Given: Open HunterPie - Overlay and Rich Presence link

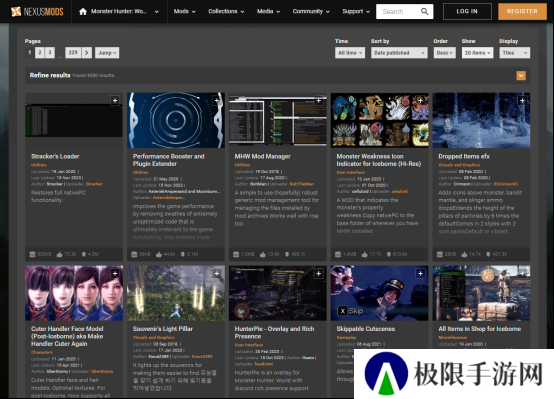Looking at the screenshot, I should point(274,333).
